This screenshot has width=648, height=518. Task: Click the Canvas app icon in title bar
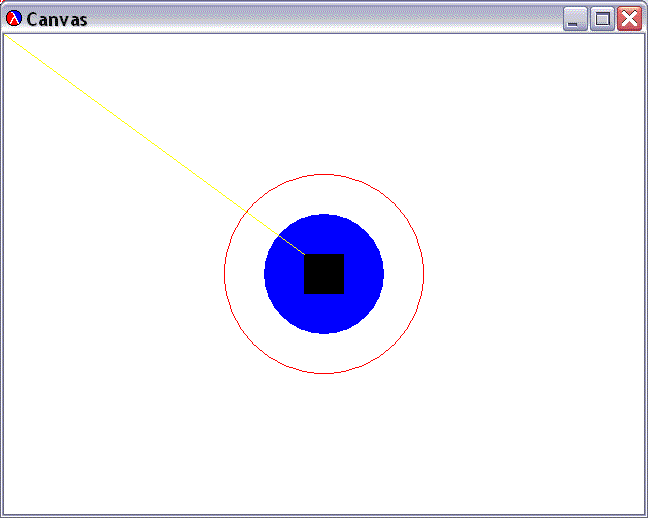(14, 19)
